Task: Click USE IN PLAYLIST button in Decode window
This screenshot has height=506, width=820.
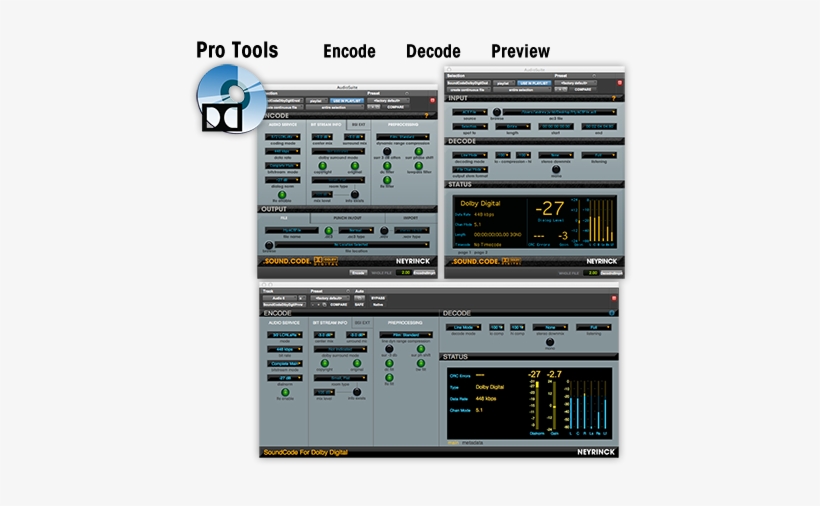Action: coord(534,83)
